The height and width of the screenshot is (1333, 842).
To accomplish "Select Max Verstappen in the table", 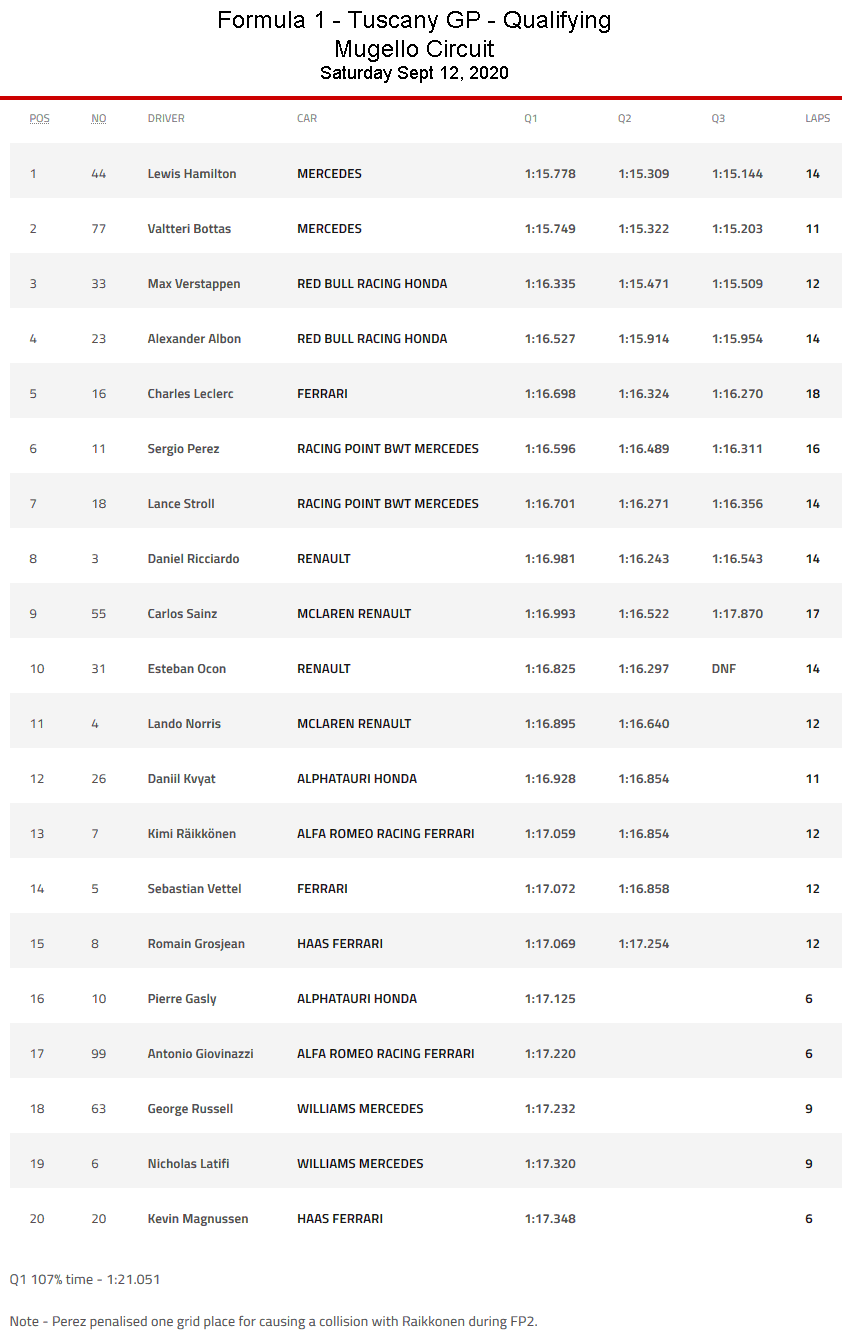I will click(x=194, y=284).
